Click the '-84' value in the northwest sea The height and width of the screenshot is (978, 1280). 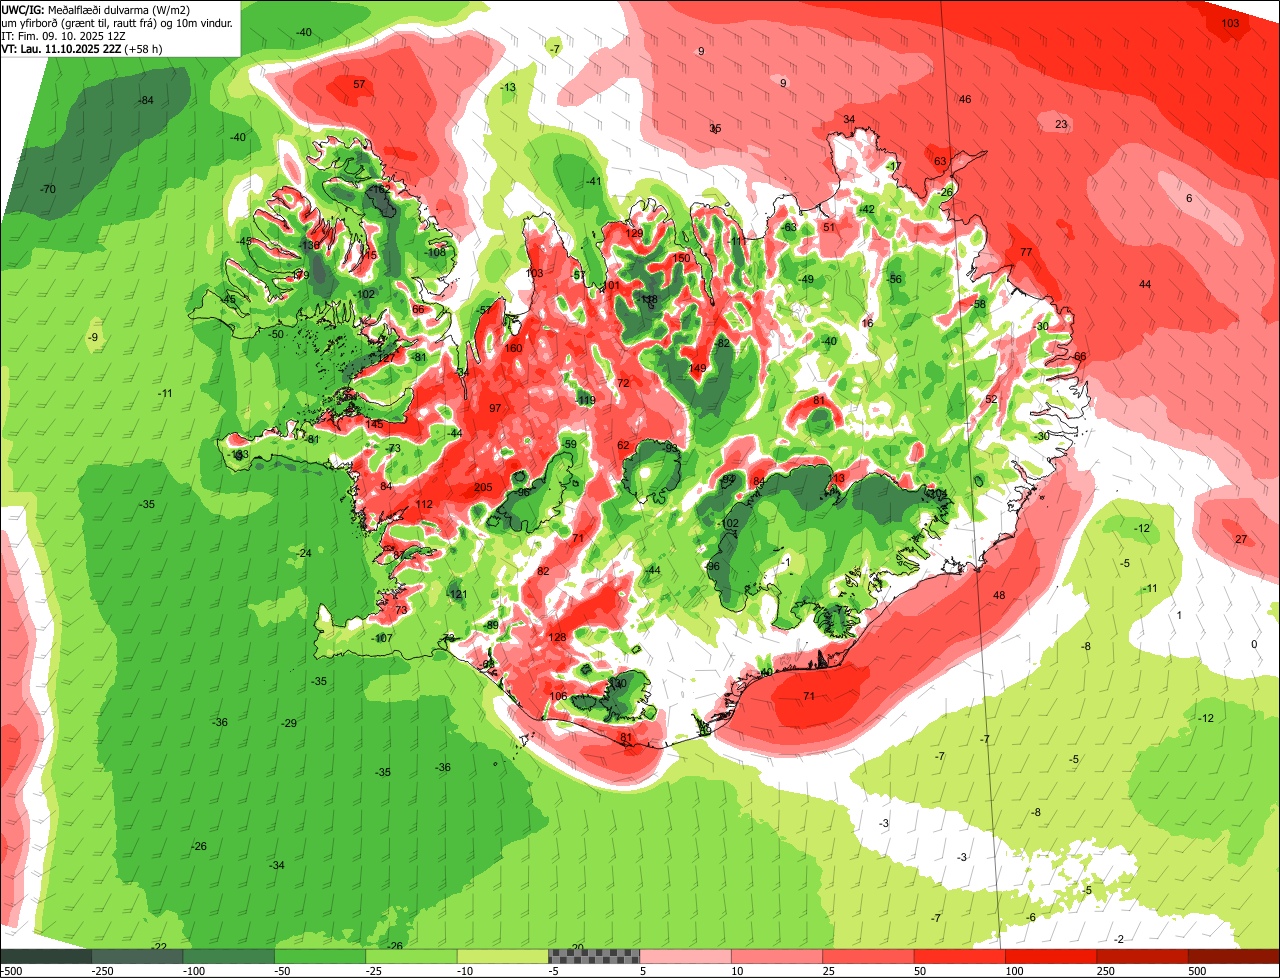coord(146,101)
